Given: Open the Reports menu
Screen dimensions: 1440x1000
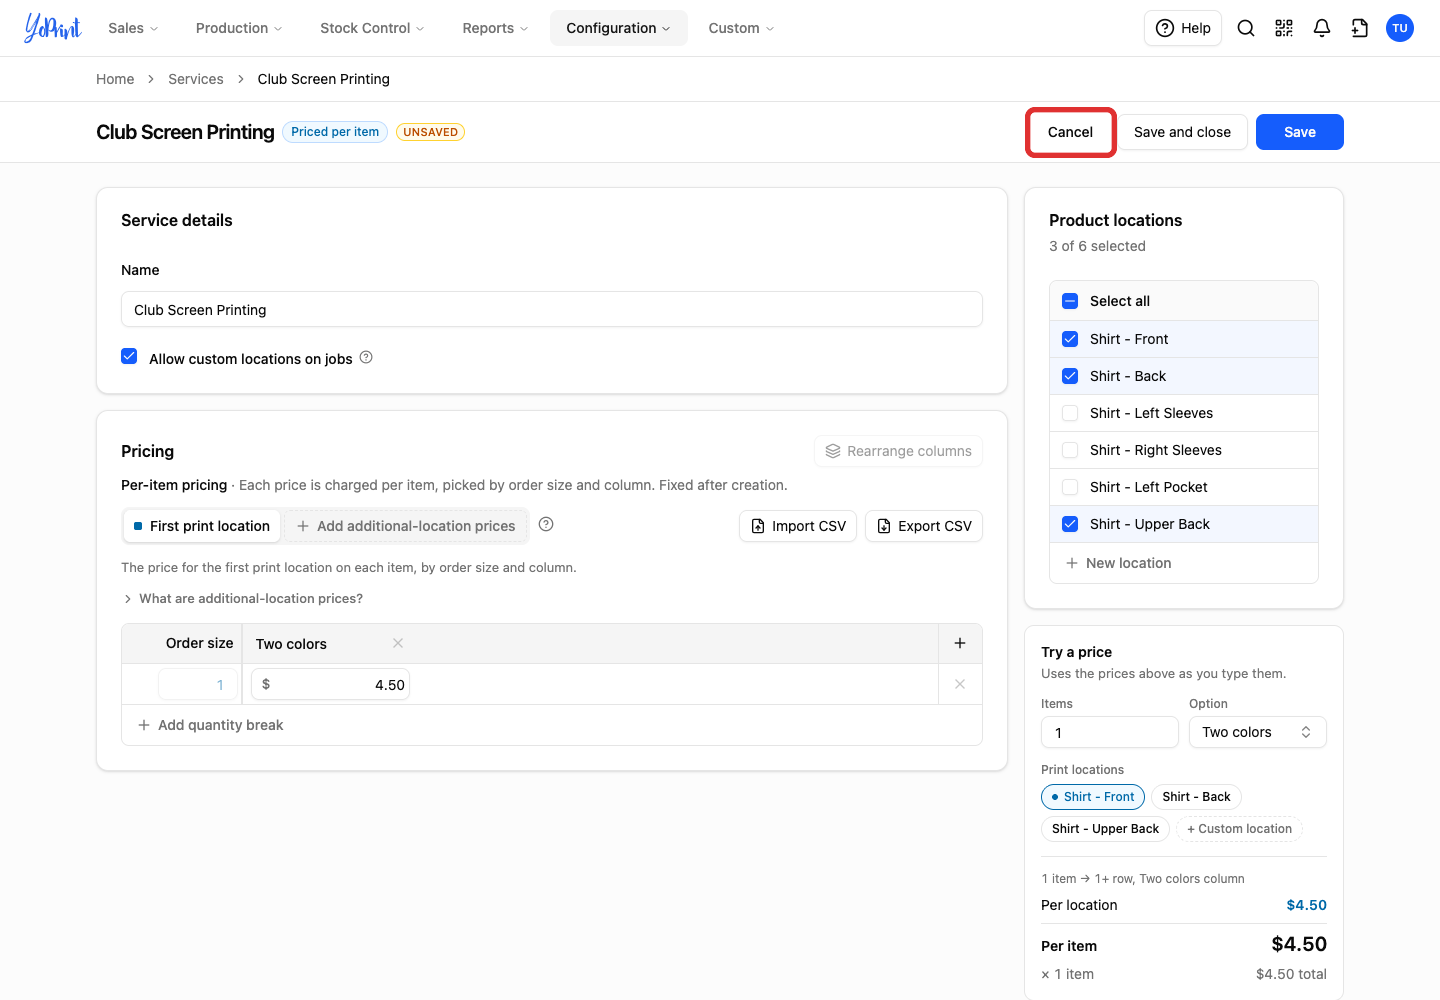Looking at the screenshot, I should click(495, 28).
